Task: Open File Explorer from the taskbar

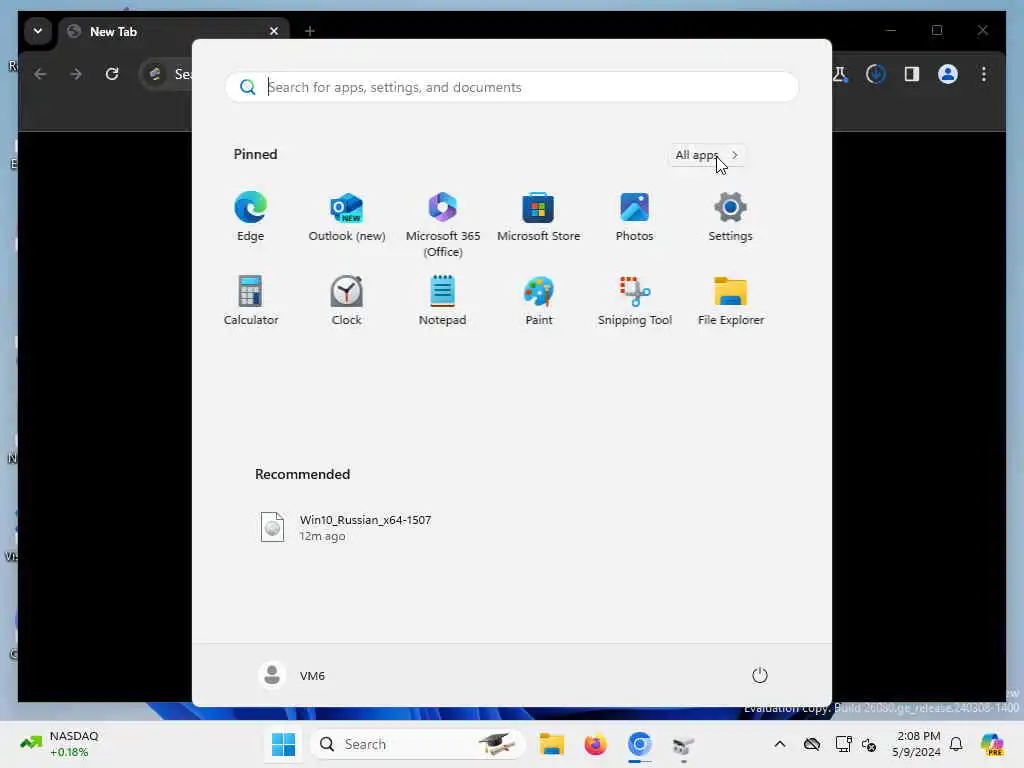Action: coord(551,744)
